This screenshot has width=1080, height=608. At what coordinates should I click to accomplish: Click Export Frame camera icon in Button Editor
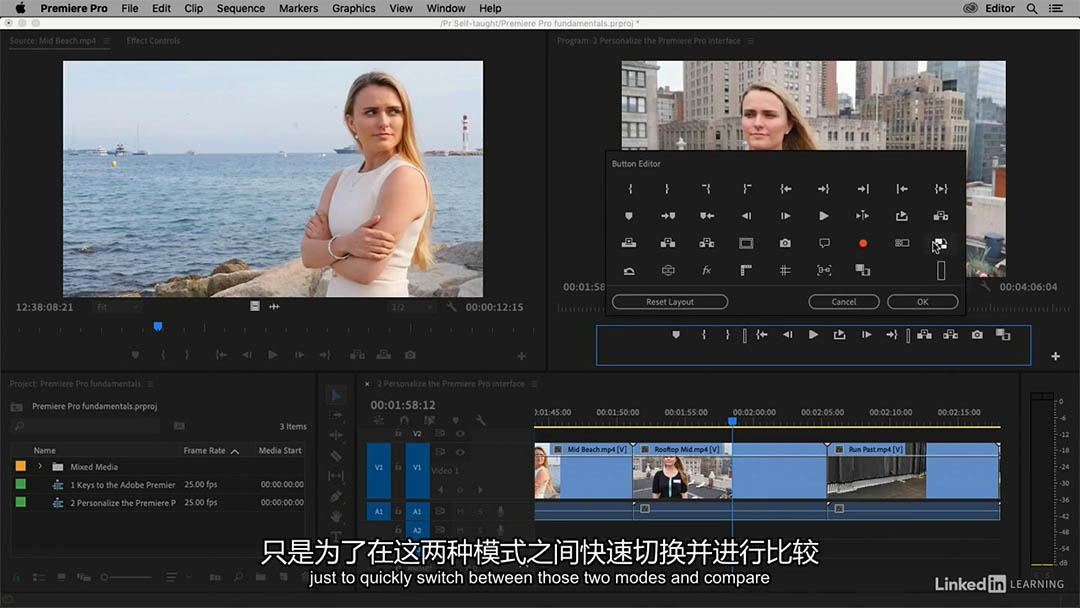tap(785, 243)
